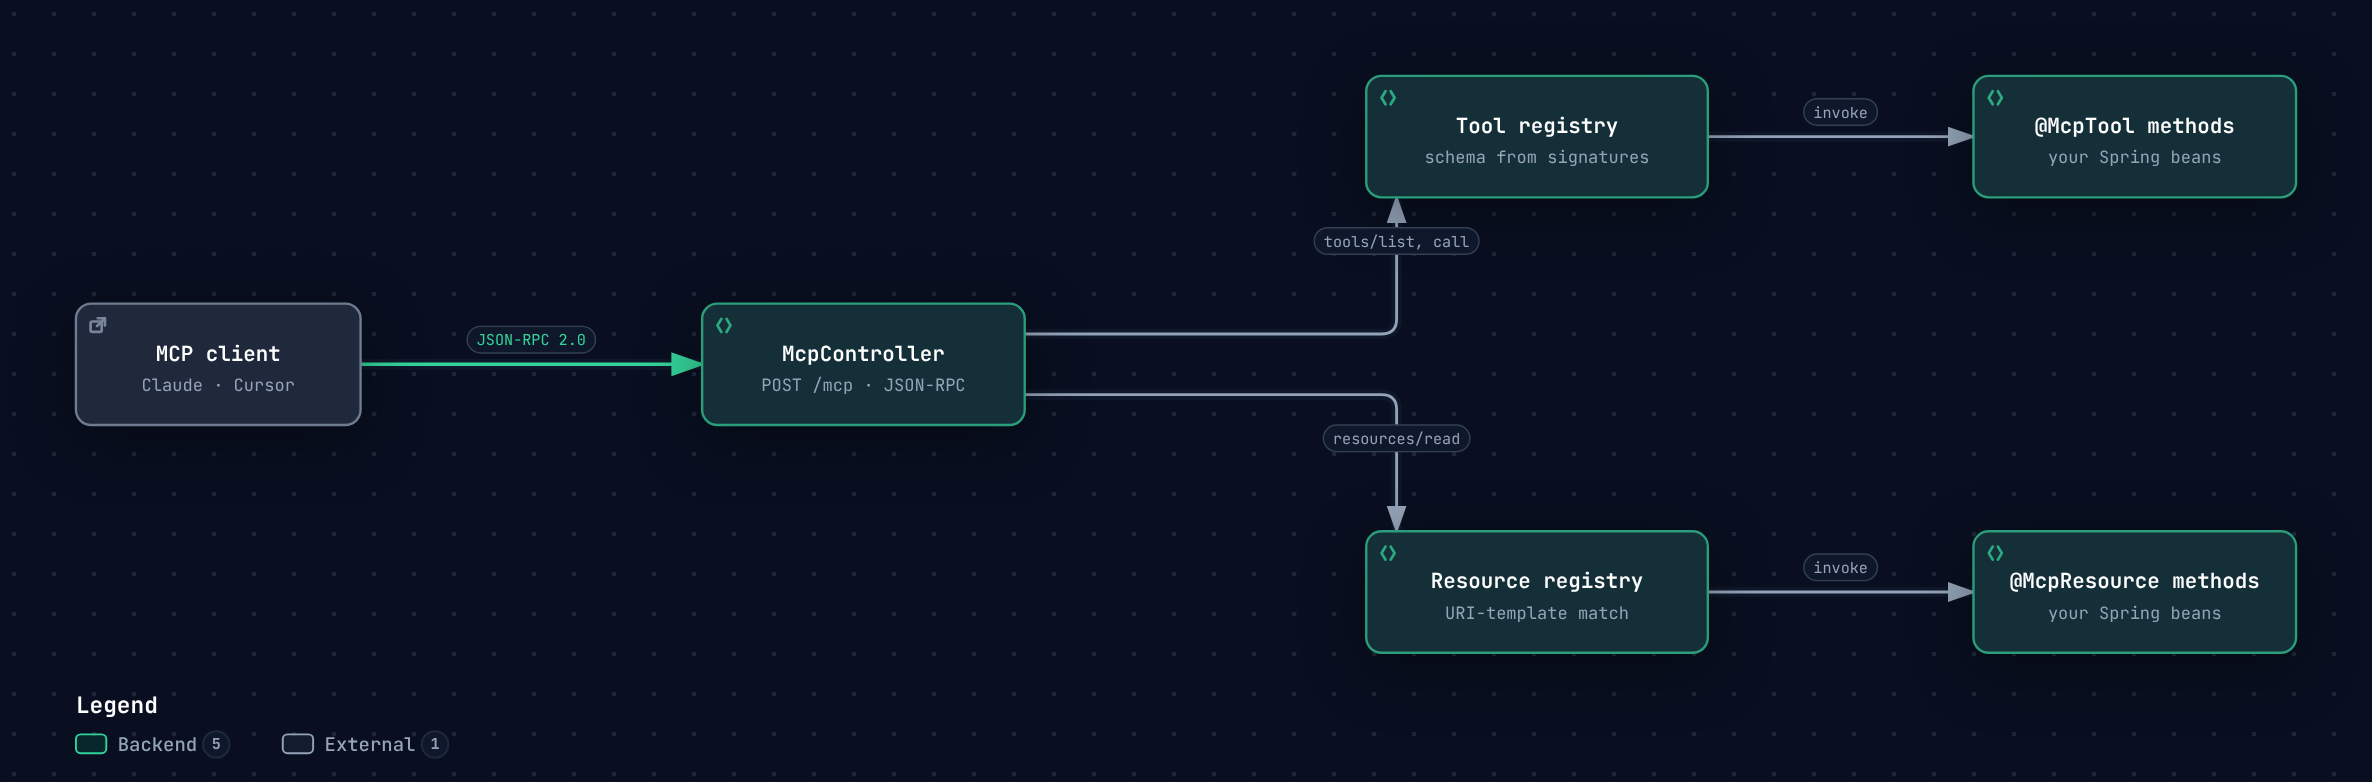Click the 'Claude · Cursor' subtitle
This screenshot has width=2372, height=782.
coord(218,385)
